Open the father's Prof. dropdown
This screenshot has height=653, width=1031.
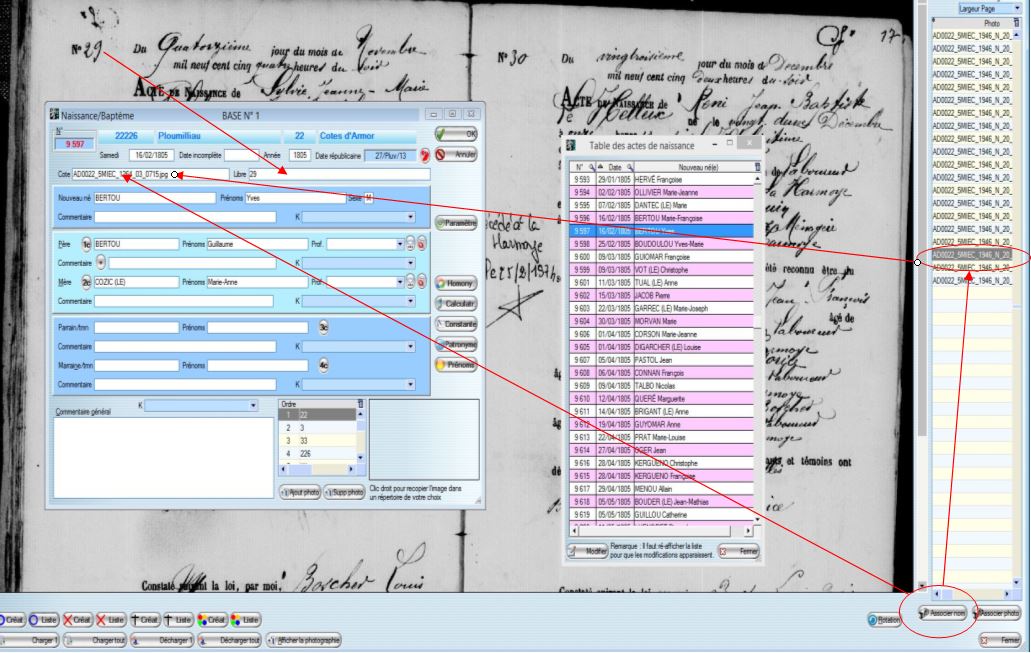tap(368, 243)
